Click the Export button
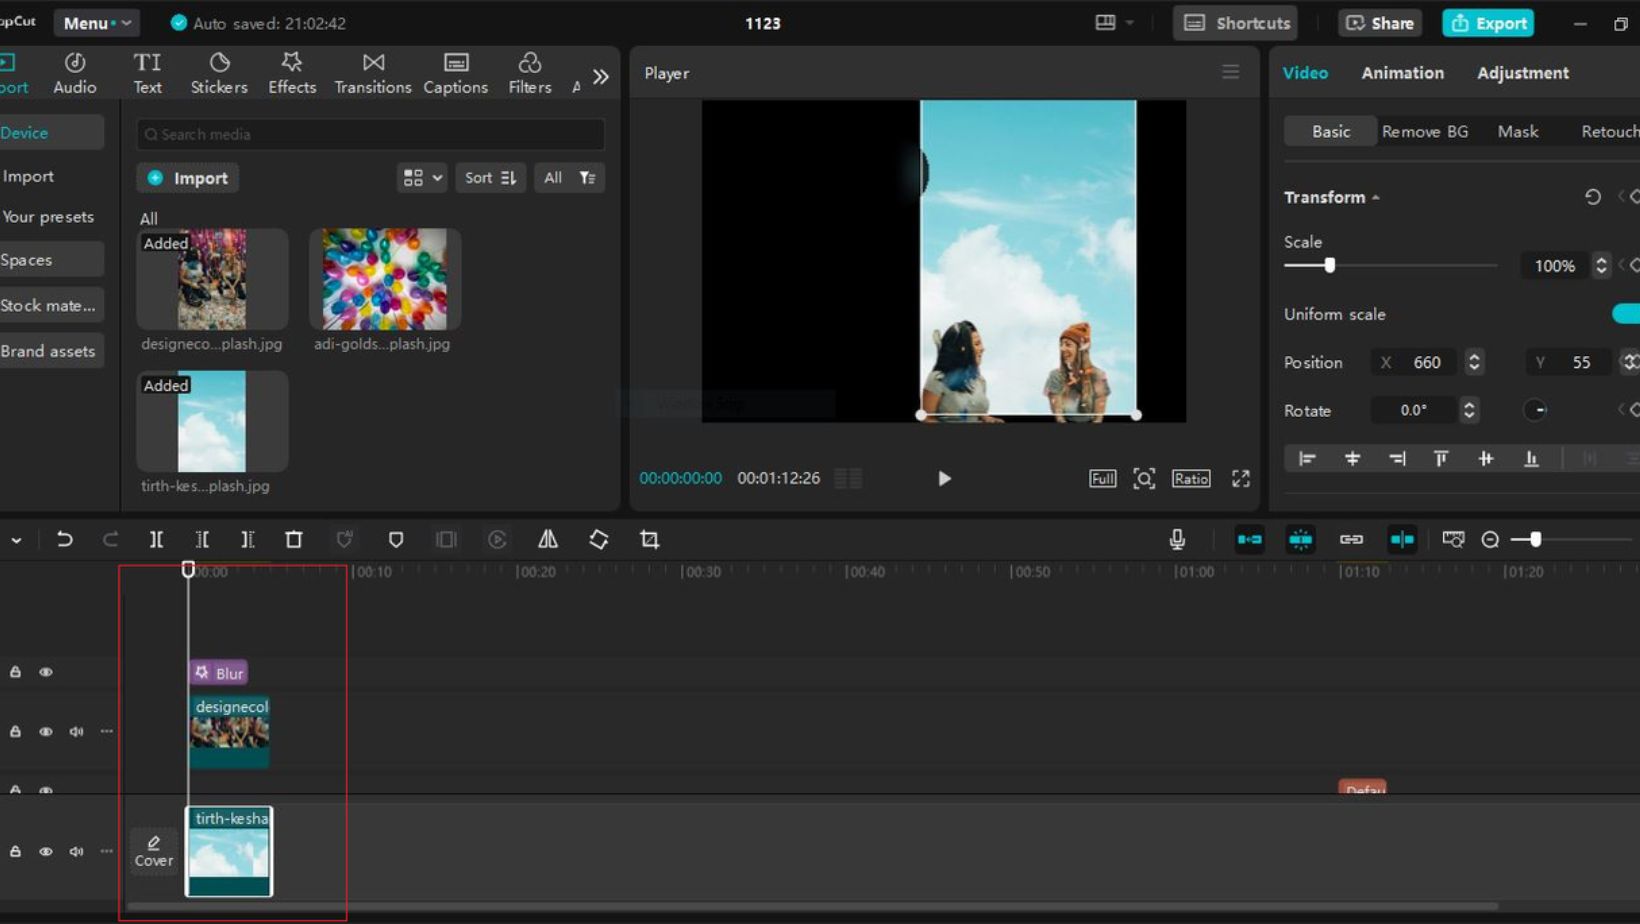Viewport: 1640px width, 924px height. tap(1488, 23)
